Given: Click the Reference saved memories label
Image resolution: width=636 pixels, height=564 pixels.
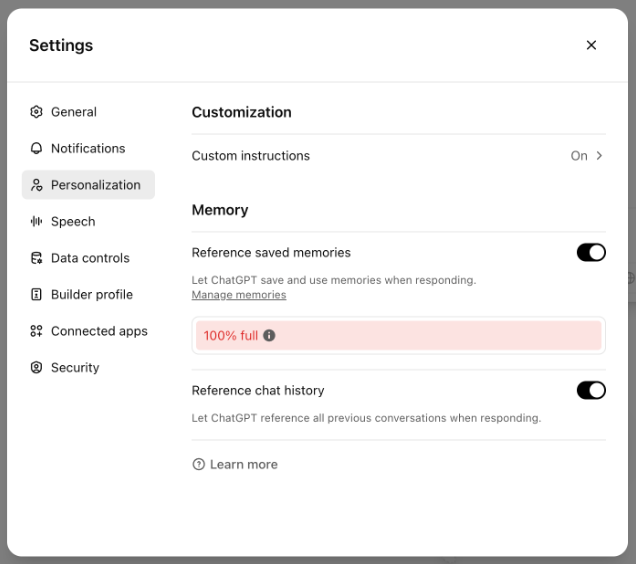Looking at the screenshot, I should pyautogui.click(x=271, y=252).
